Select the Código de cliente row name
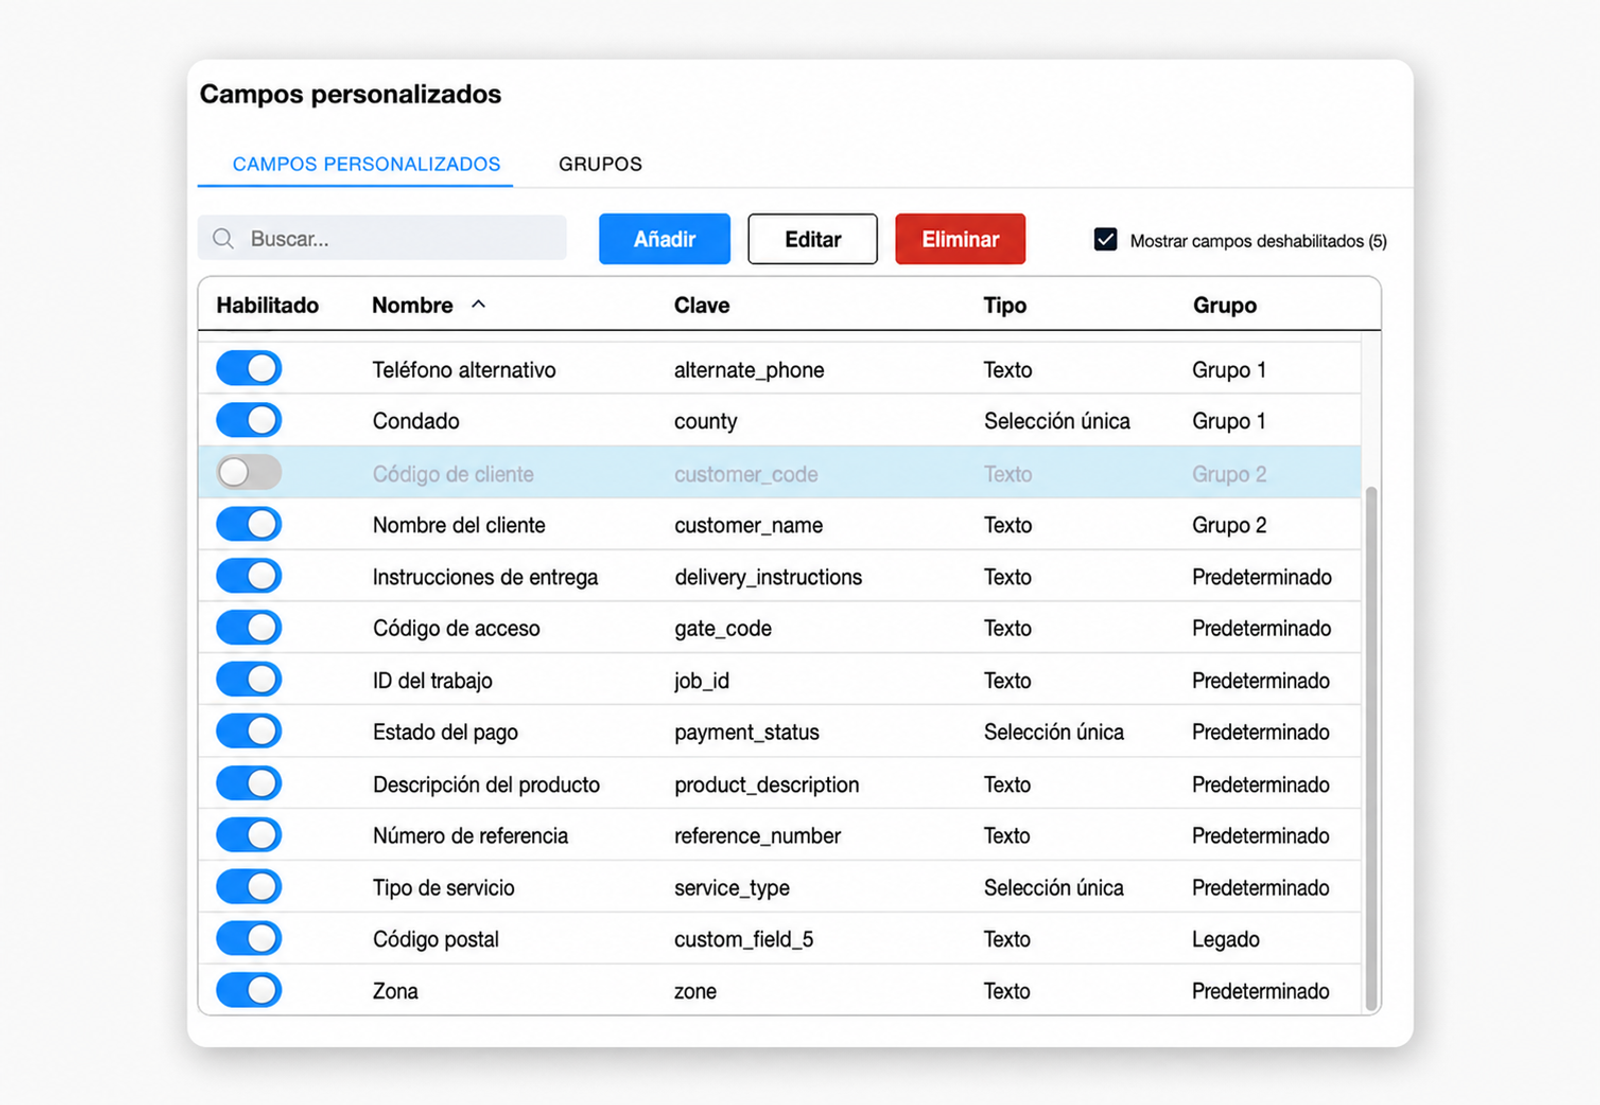The height and width of the screenshot is (1105, 1600). (x=453, y=474)
